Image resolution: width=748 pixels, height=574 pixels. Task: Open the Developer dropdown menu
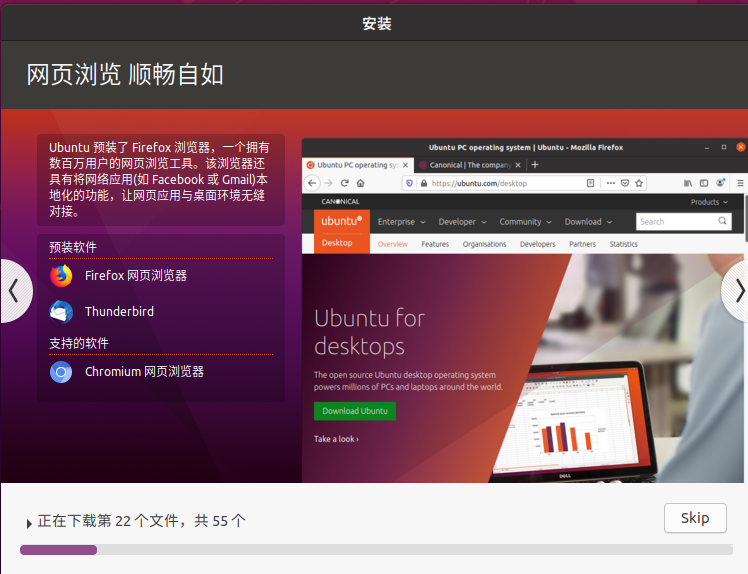(462, 222)
